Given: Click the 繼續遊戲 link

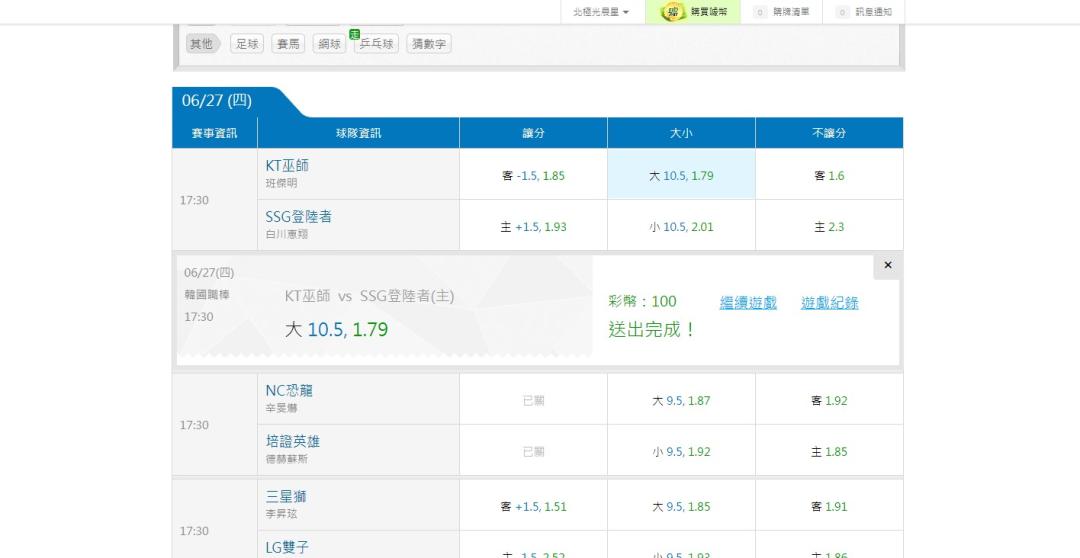Looking at the screenshot, I should [x=748, y=302].
